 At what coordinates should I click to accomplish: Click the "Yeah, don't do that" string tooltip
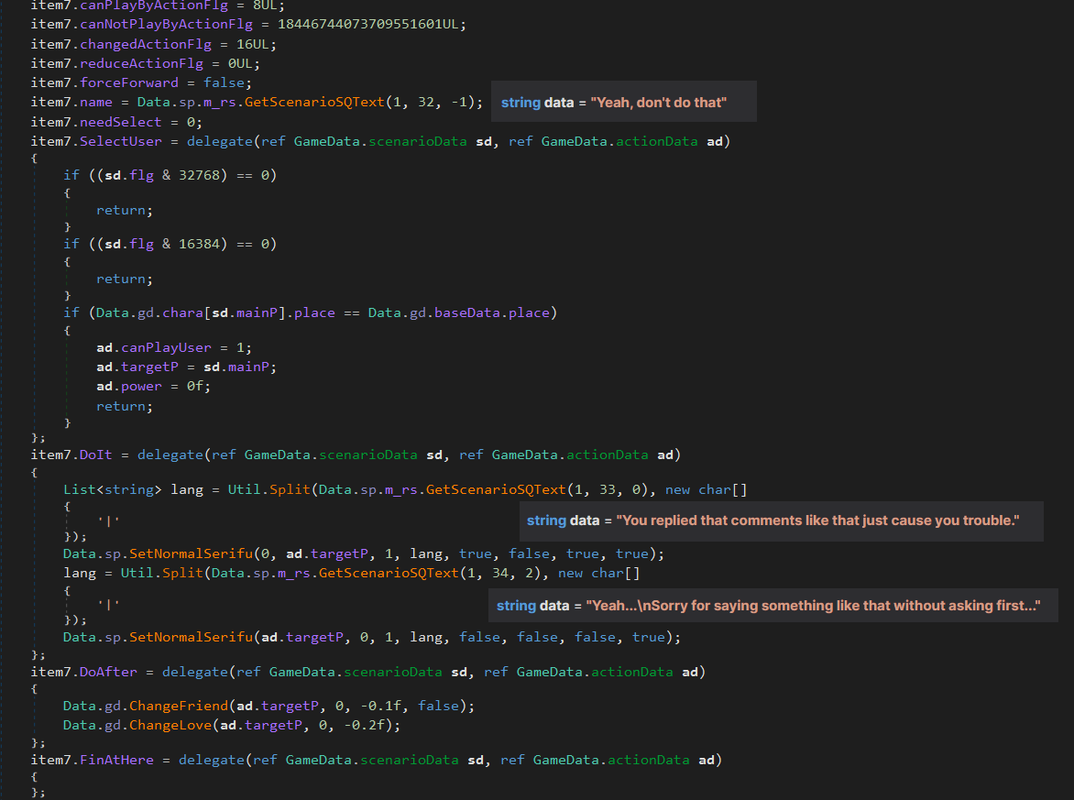tap(624, 102)
